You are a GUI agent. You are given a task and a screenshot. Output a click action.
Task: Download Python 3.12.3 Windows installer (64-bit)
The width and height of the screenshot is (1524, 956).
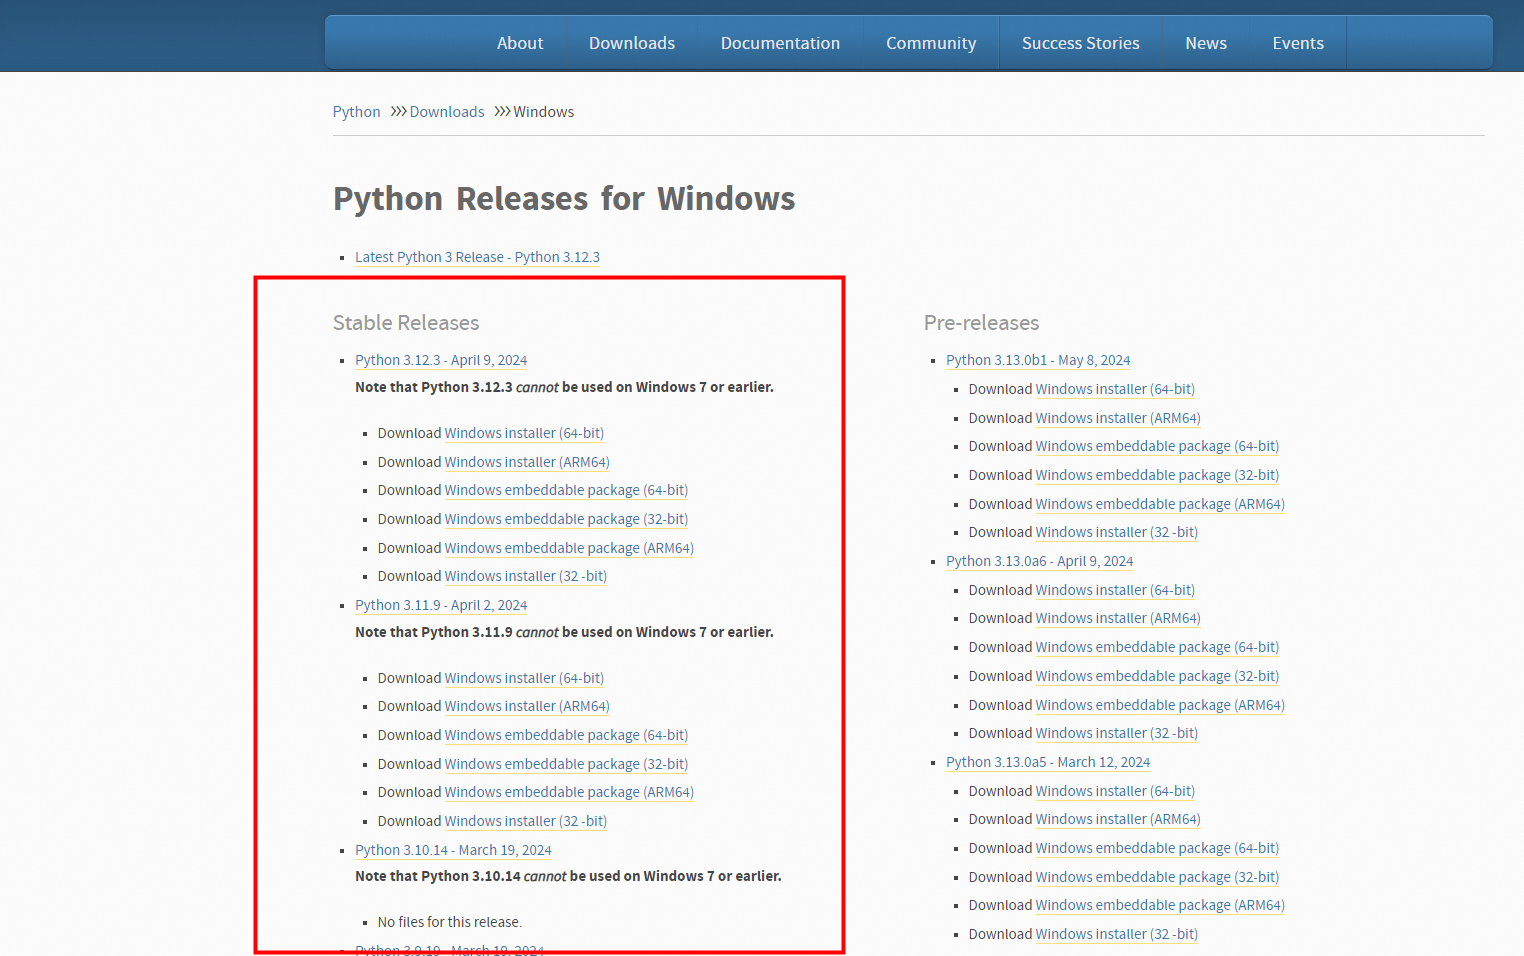pyautogui.click(x=524, y=433)
